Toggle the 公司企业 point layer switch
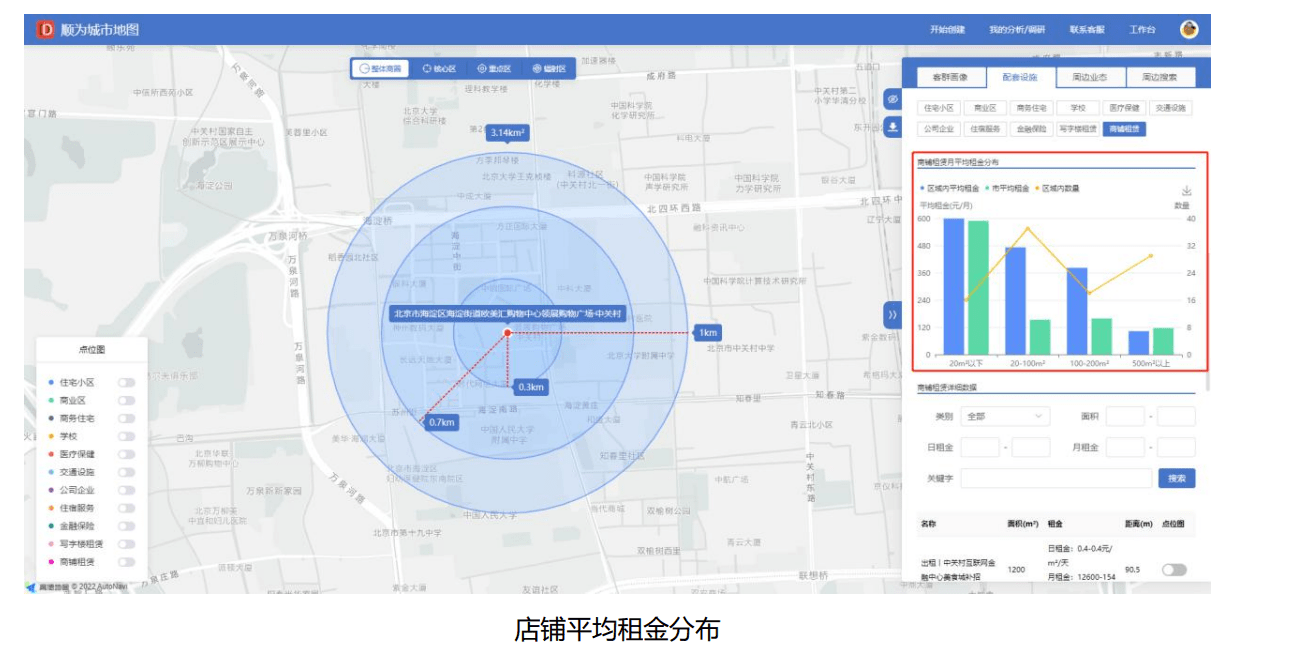 click(126, 490)
